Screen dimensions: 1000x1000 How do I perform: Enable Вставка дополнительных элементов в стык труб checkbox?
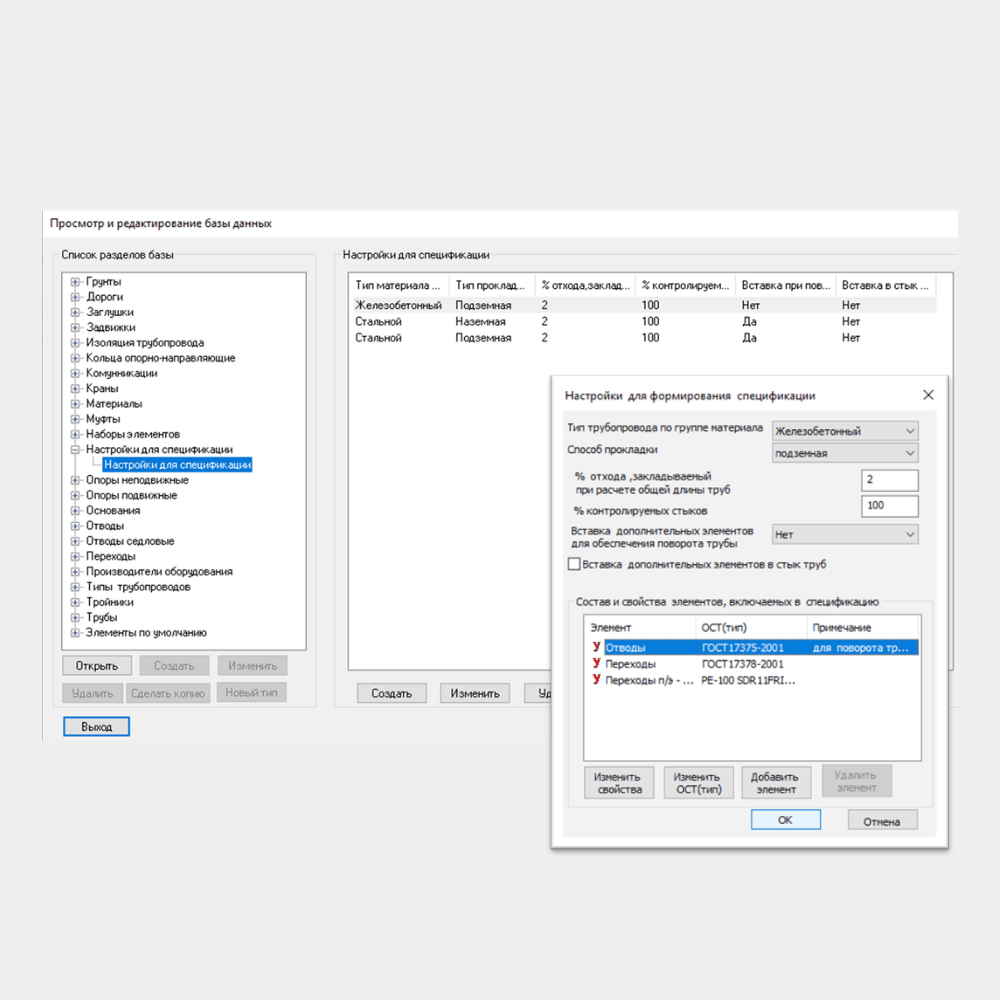(574, 564)
